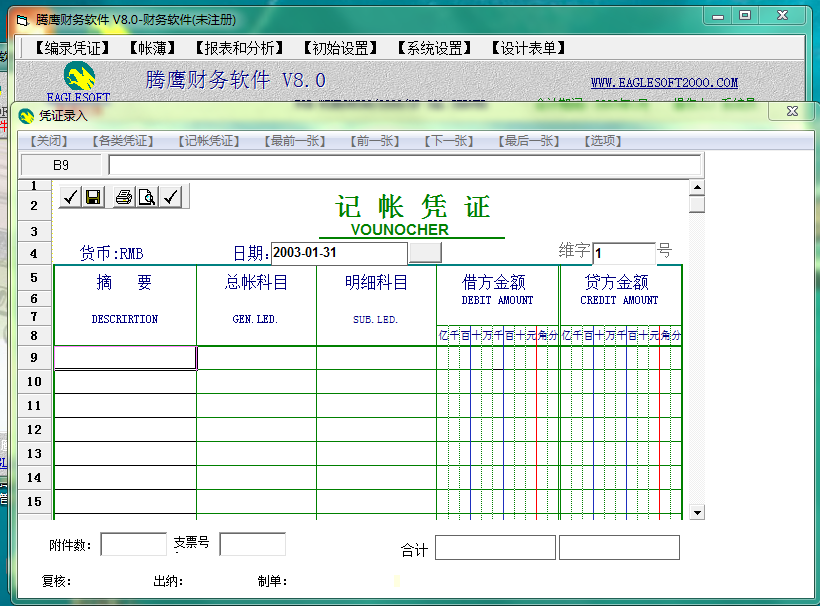Click the first checkmark icon before the save icon
820x606 pixels.
(x=70, y=197)
